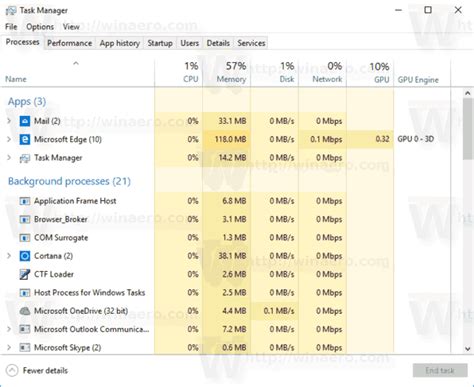Switch to the App history tab
Image resolution: width=474 pixels, height=387 pixels.
click(x=120, y=43)
